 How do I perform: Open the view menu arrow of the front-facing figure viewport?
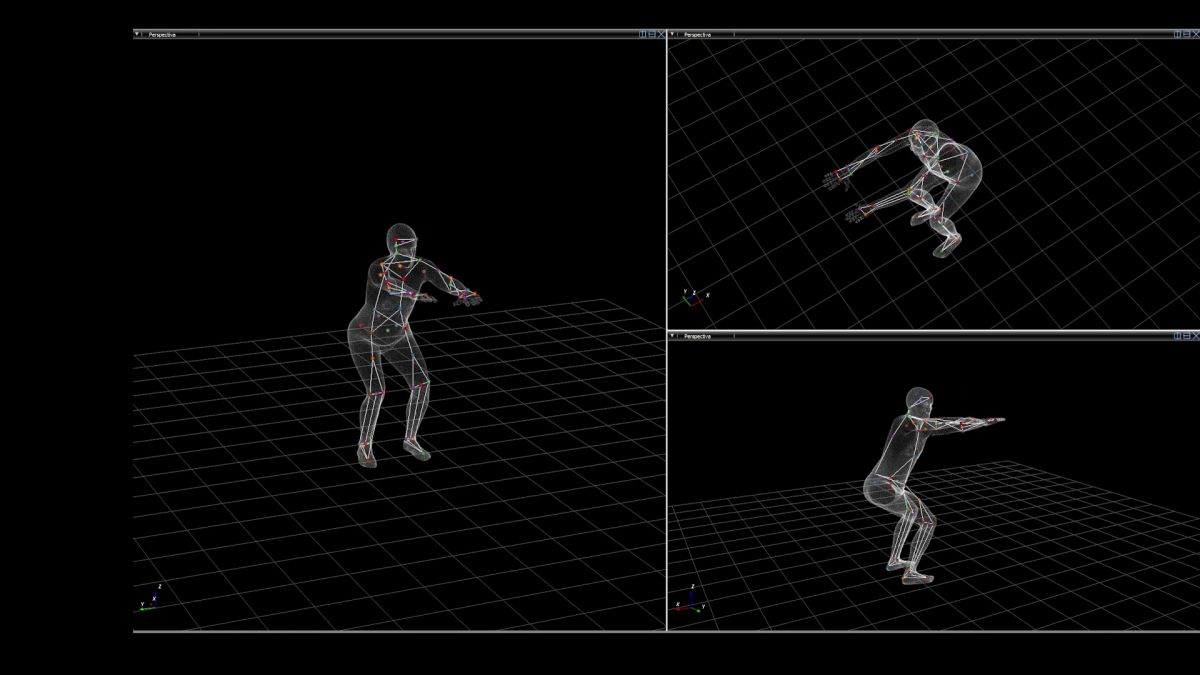pyautogui.click(x=138, y=34)
